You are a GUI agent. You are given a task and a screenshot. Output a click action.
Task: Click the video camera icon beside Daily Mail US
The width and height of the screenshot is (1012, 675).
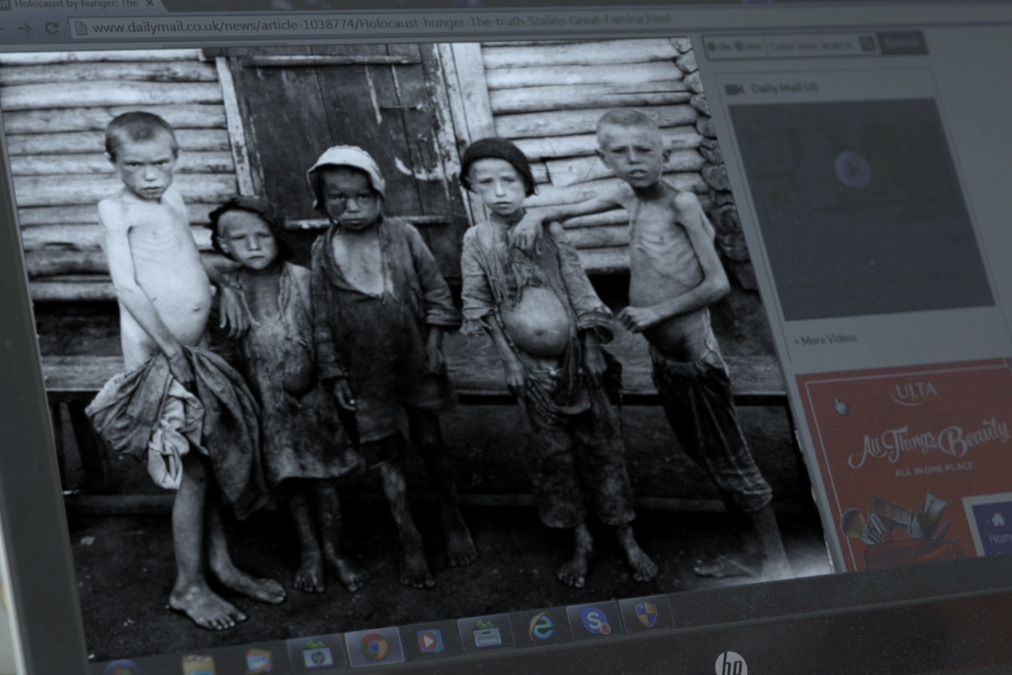pos(734,89)
